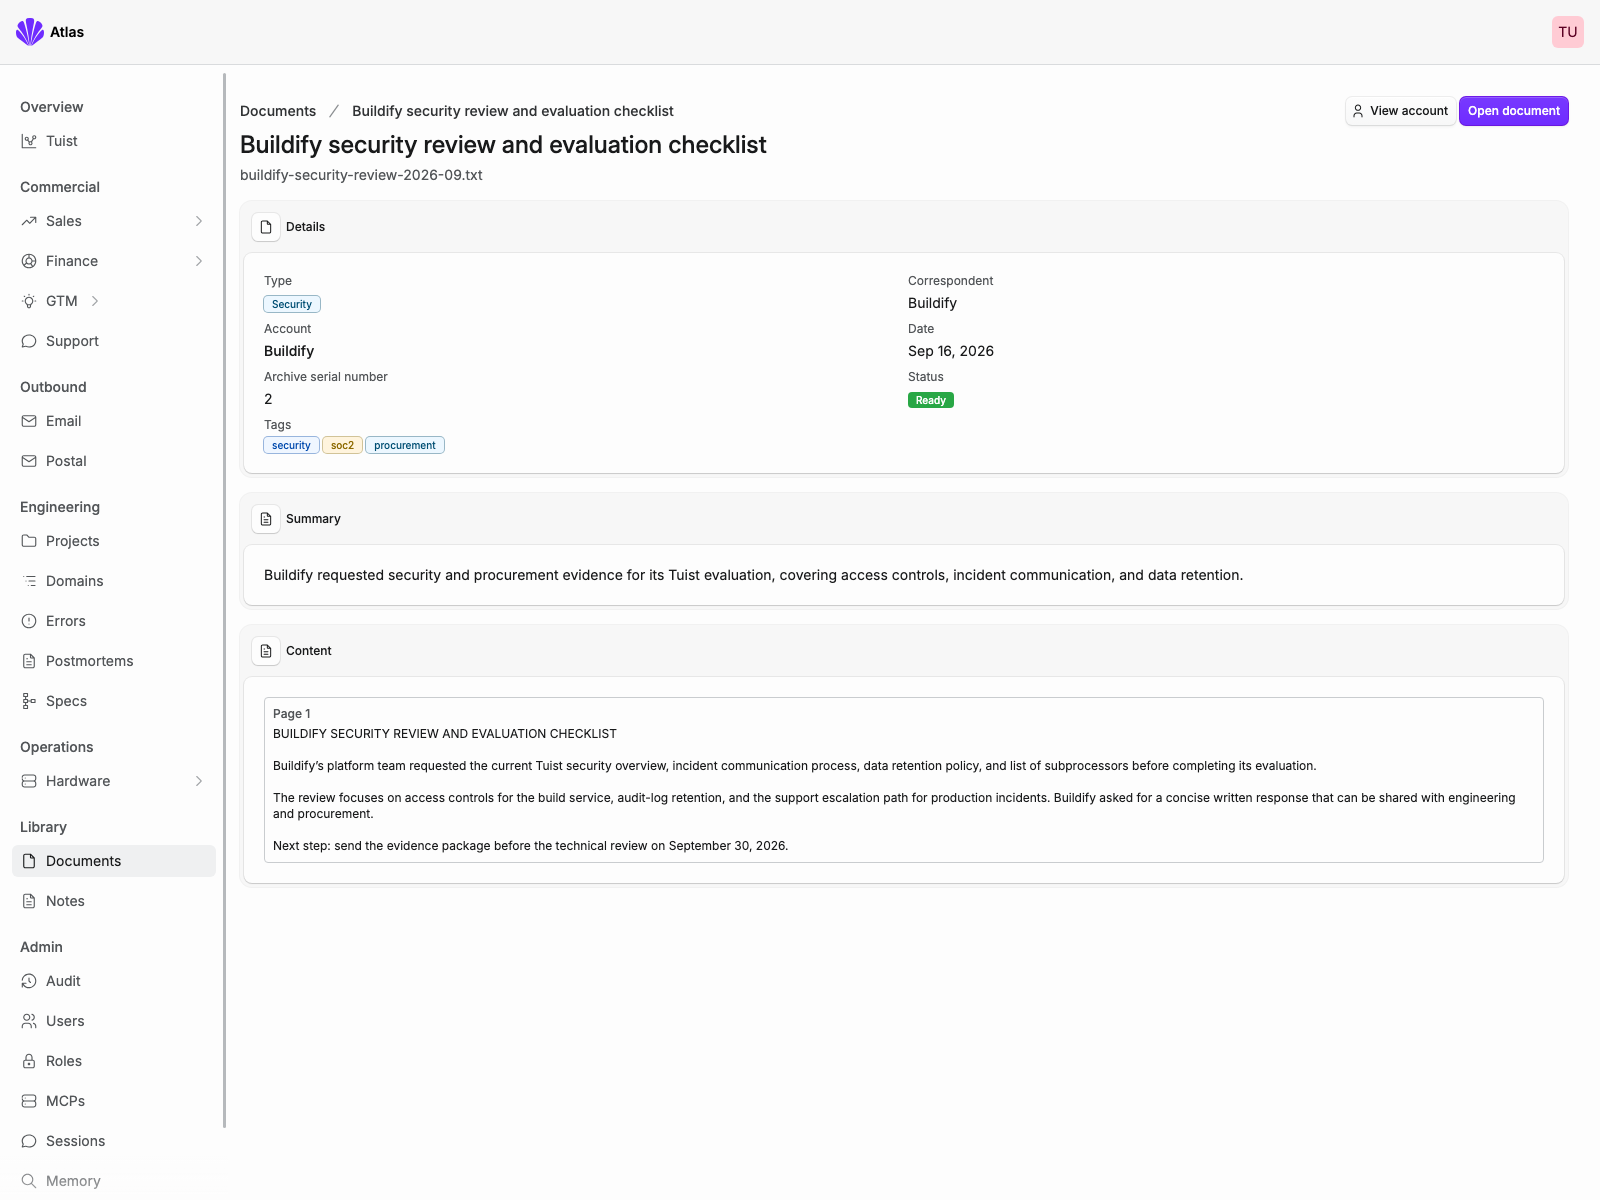Click the Open document button
The width and height of the screenshot is (1600, 1200).
[1513, 111]
